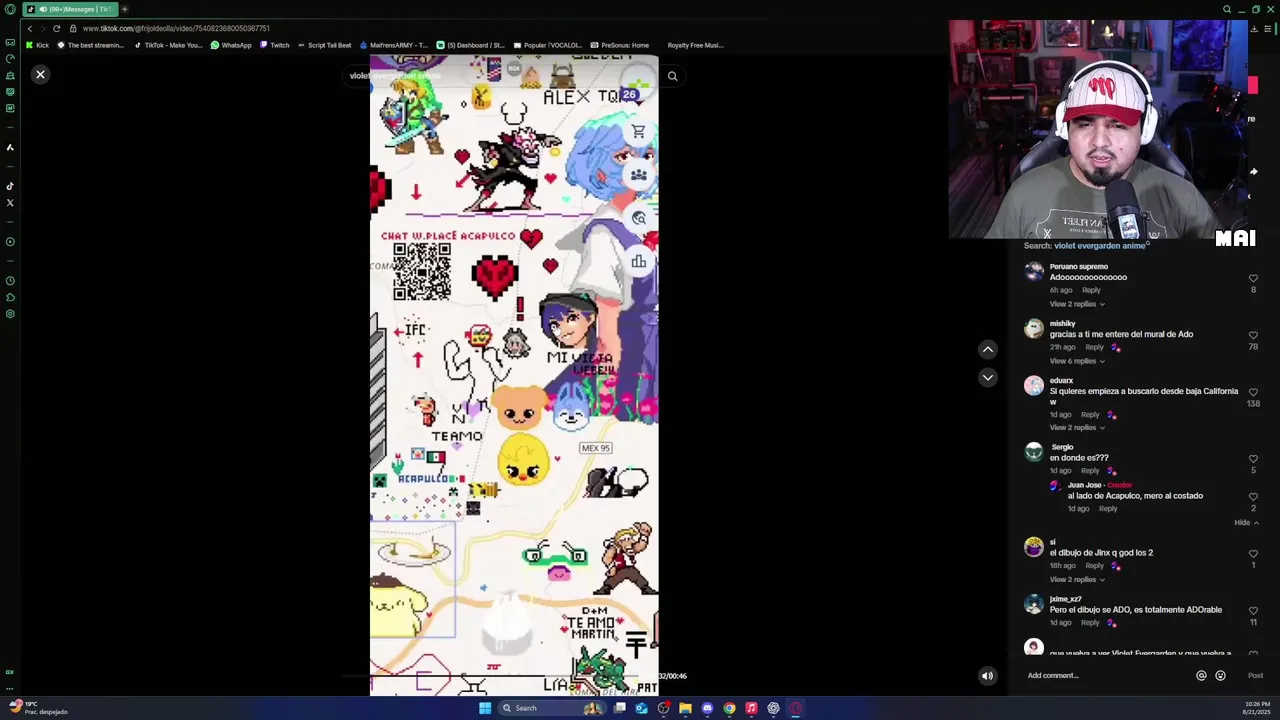
Task: Open eduarx's profile avatar
Action: pos(1034,386)
